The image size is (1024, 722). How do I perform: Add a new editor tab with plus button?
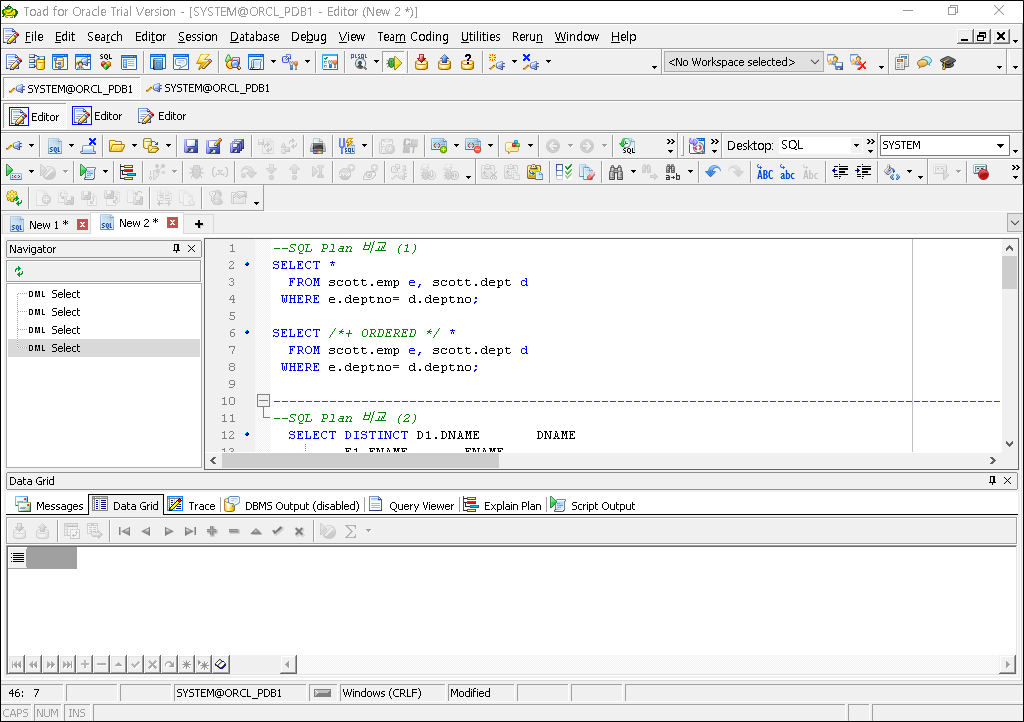pos(199,224)
